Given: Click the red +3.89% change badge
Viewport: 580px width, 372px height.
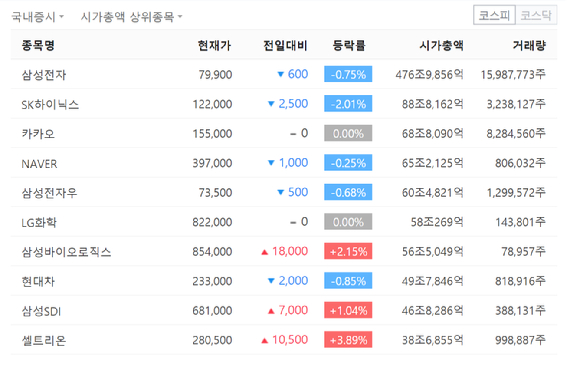Looking at the screenshot, I should (x=348, y=340).
